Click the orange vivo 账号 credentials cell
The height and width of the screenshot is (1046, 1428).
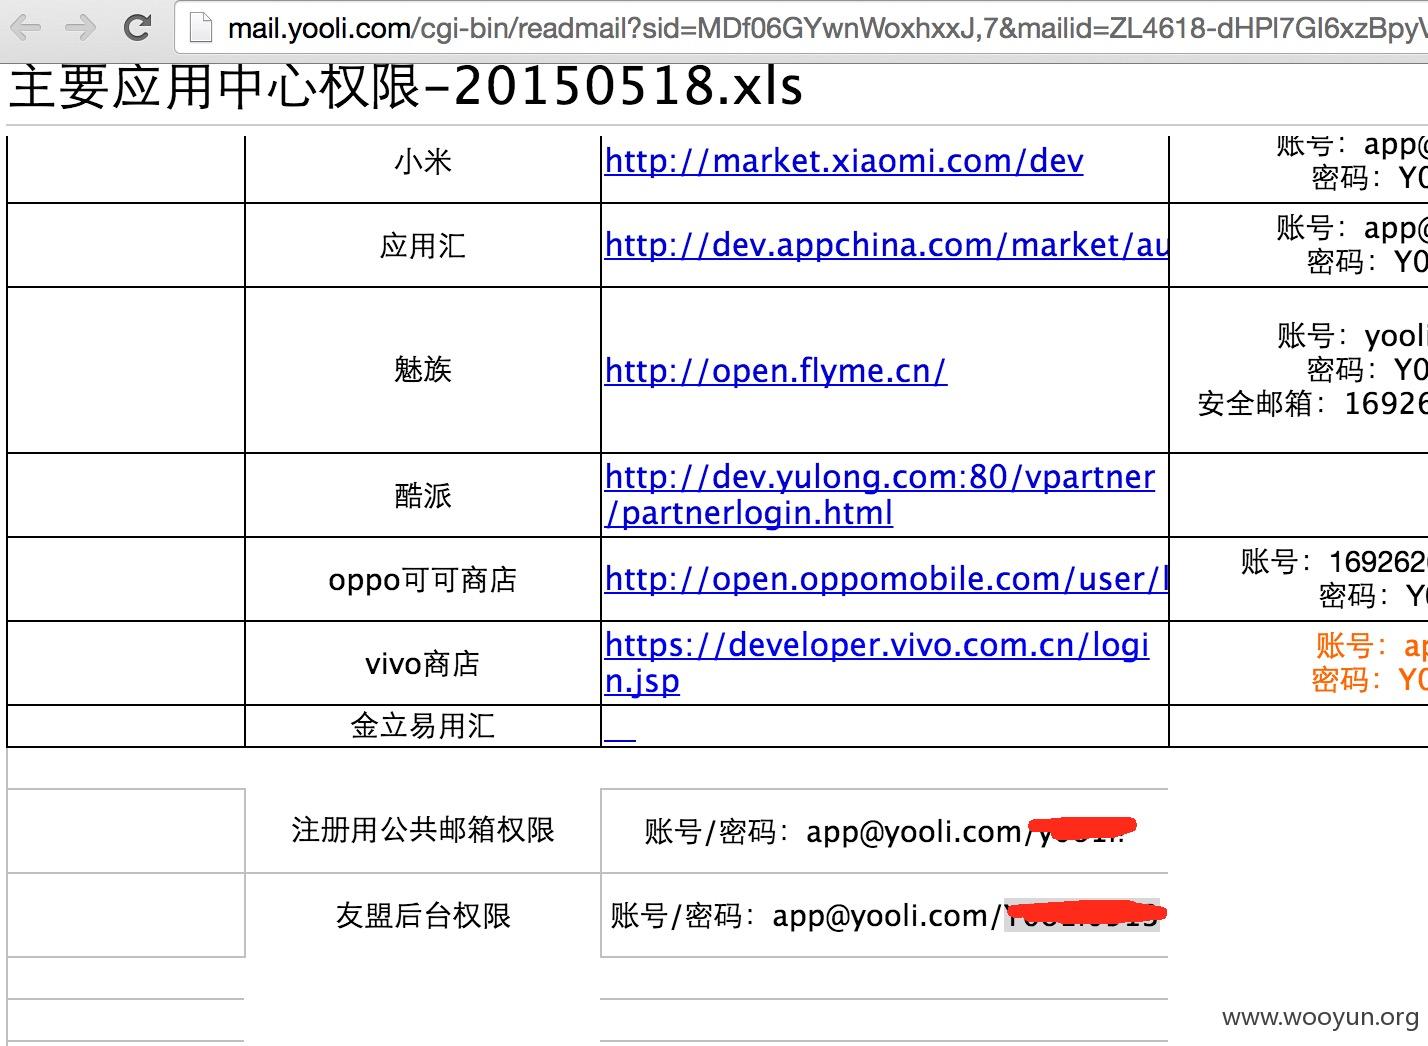click(x=1299, y=663)
